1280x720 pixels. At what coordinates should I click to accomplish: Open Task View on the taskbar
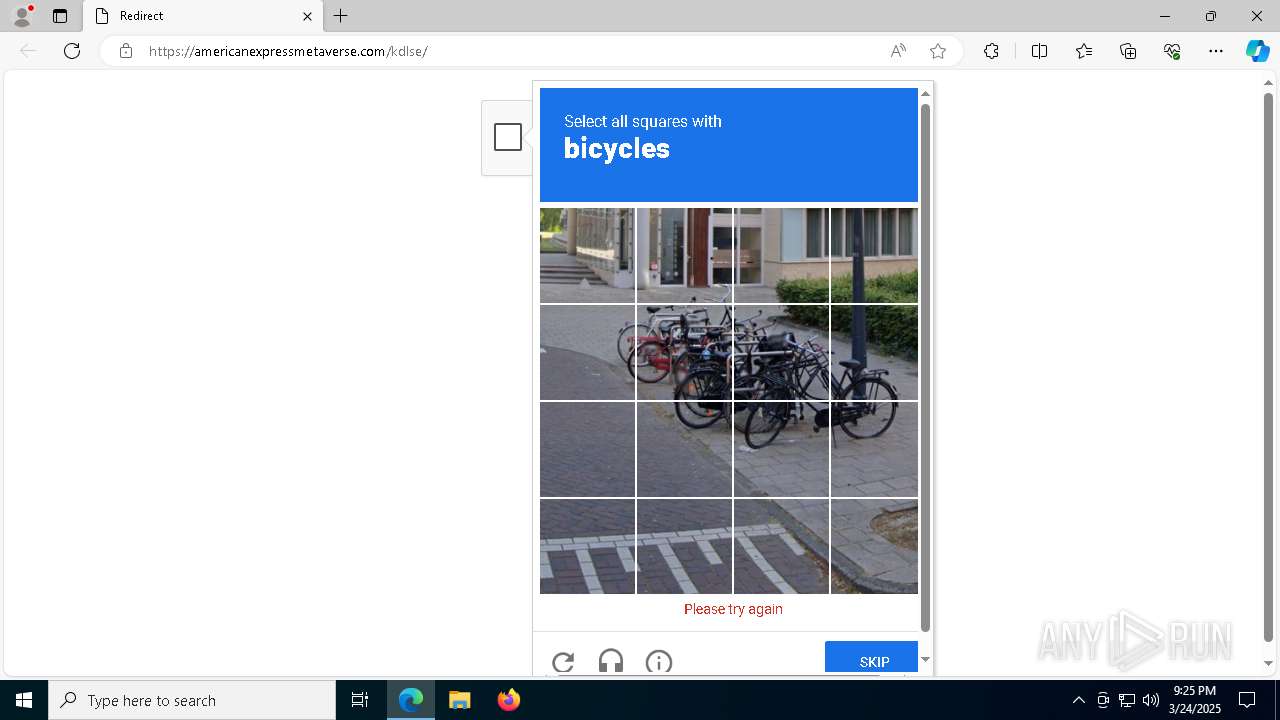pyautogui.click(x=360, y=700)
